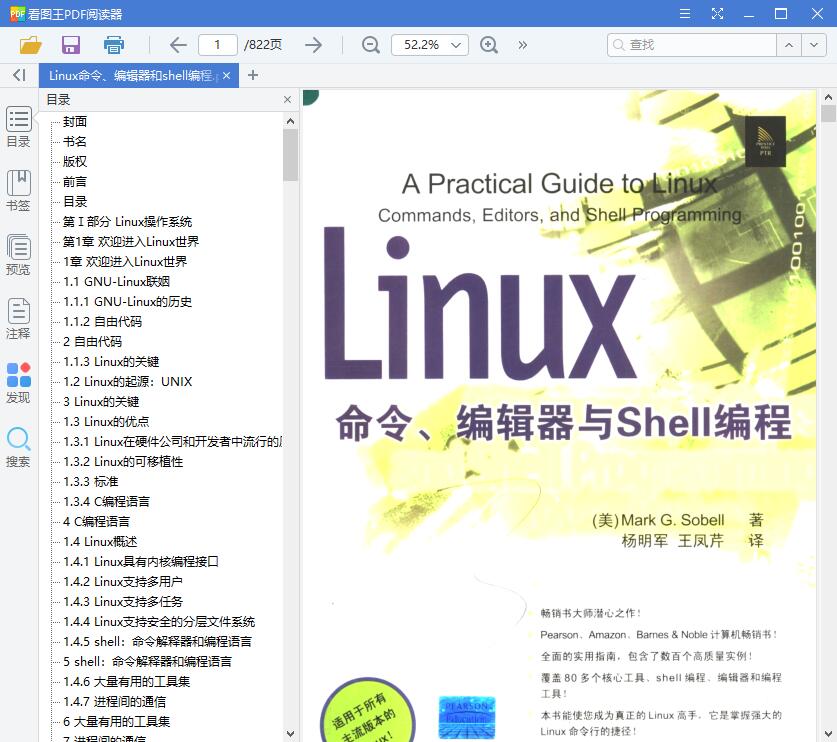Select 1.2 Linux的起源：UNIX outline entry
Screen dimensions: 837x742
coord(128,382)
